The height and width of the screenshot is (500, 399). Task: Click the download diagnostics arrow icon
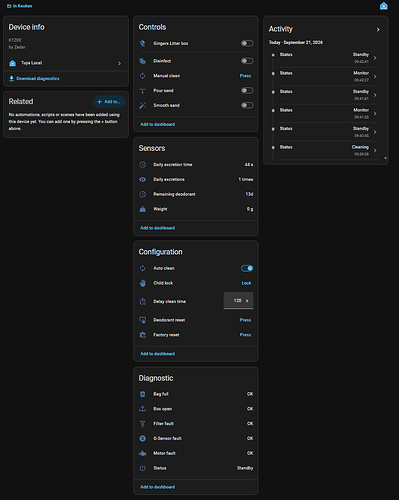[11, 78]
